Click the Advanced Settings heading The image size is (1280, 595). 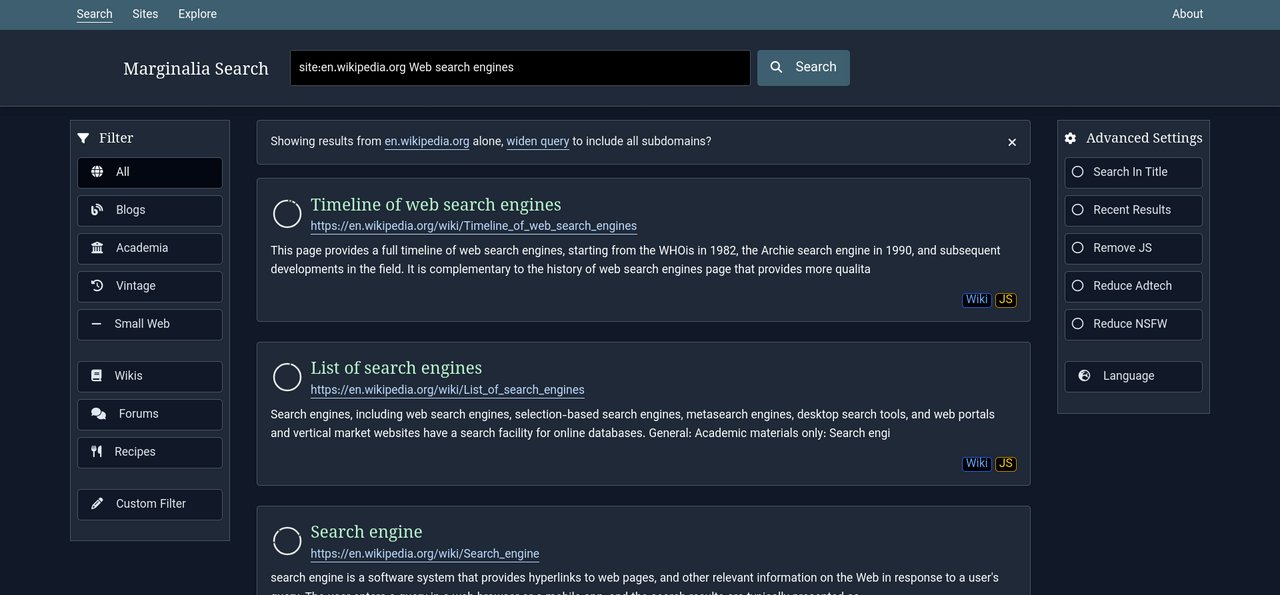pyautogui.click(x=1144, y=138)
